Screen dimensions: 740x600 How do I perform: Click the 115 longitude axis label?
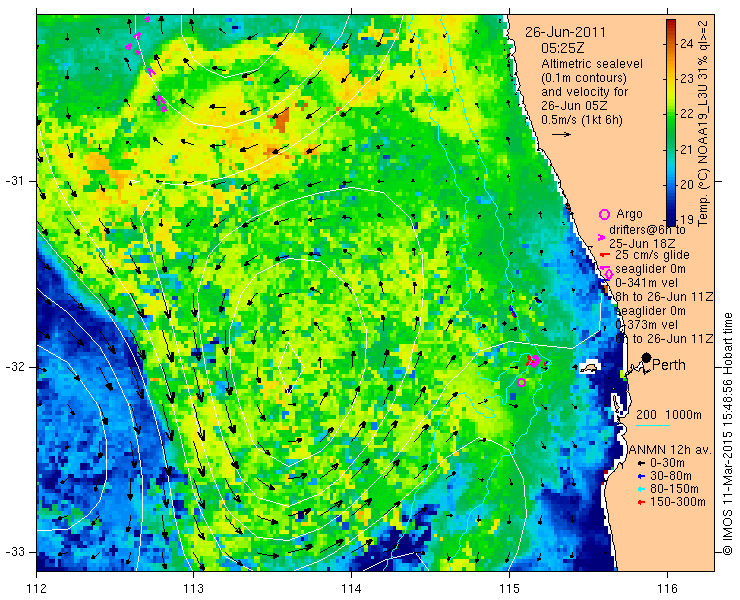[x=509, y=589]
